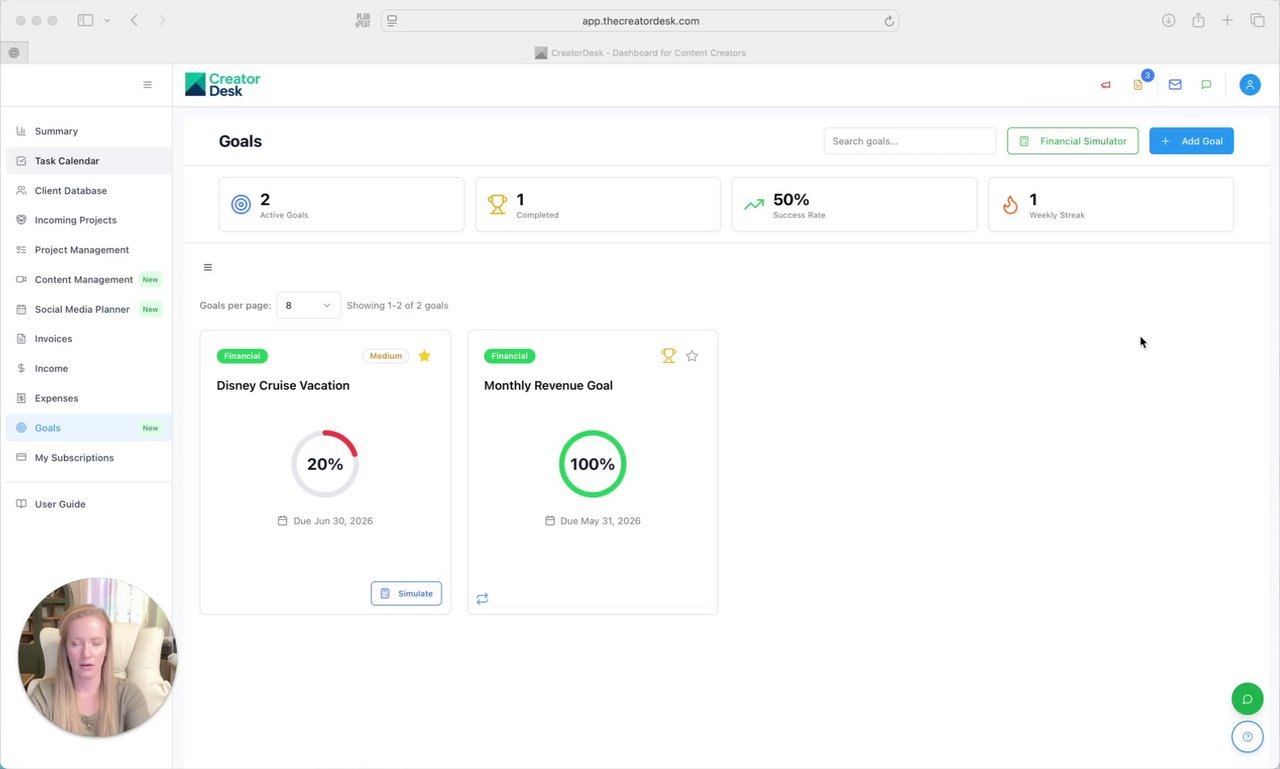This screenshot has height=769, width=1280.
Task: Open the user profile avatar
Action: pos(1250,85)
